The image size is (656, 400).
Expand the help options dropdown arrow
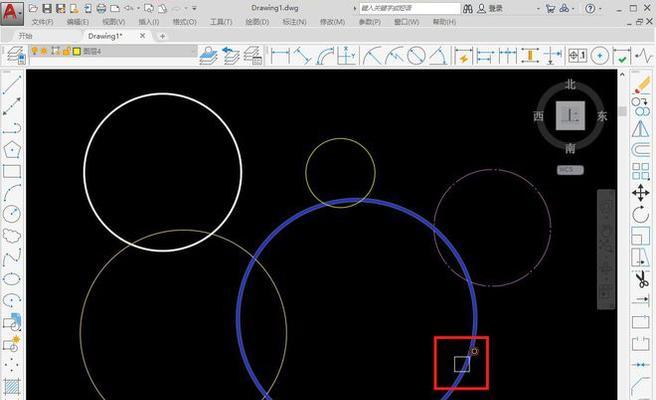pyautogui.click(x=600, y=8)
